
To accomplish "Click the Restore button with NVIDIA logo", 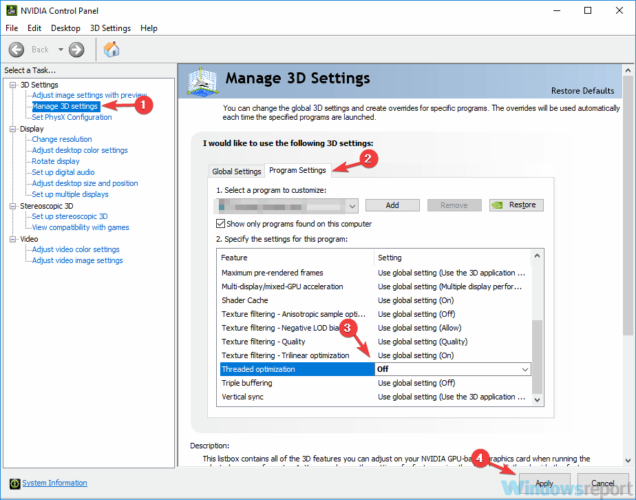I will (x=516, y=205).
